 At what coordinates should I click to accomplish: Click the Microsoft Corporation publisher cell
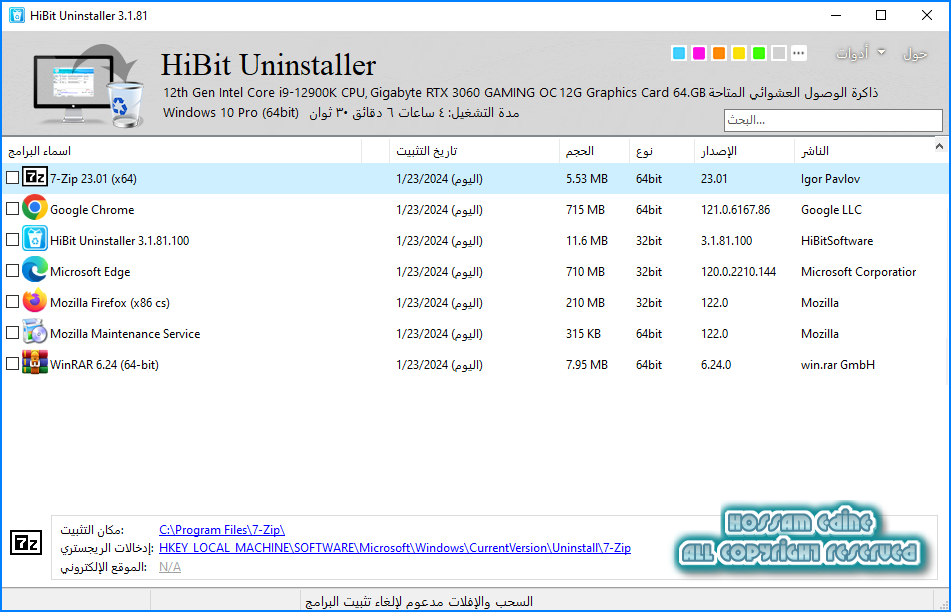coord(858,272)
